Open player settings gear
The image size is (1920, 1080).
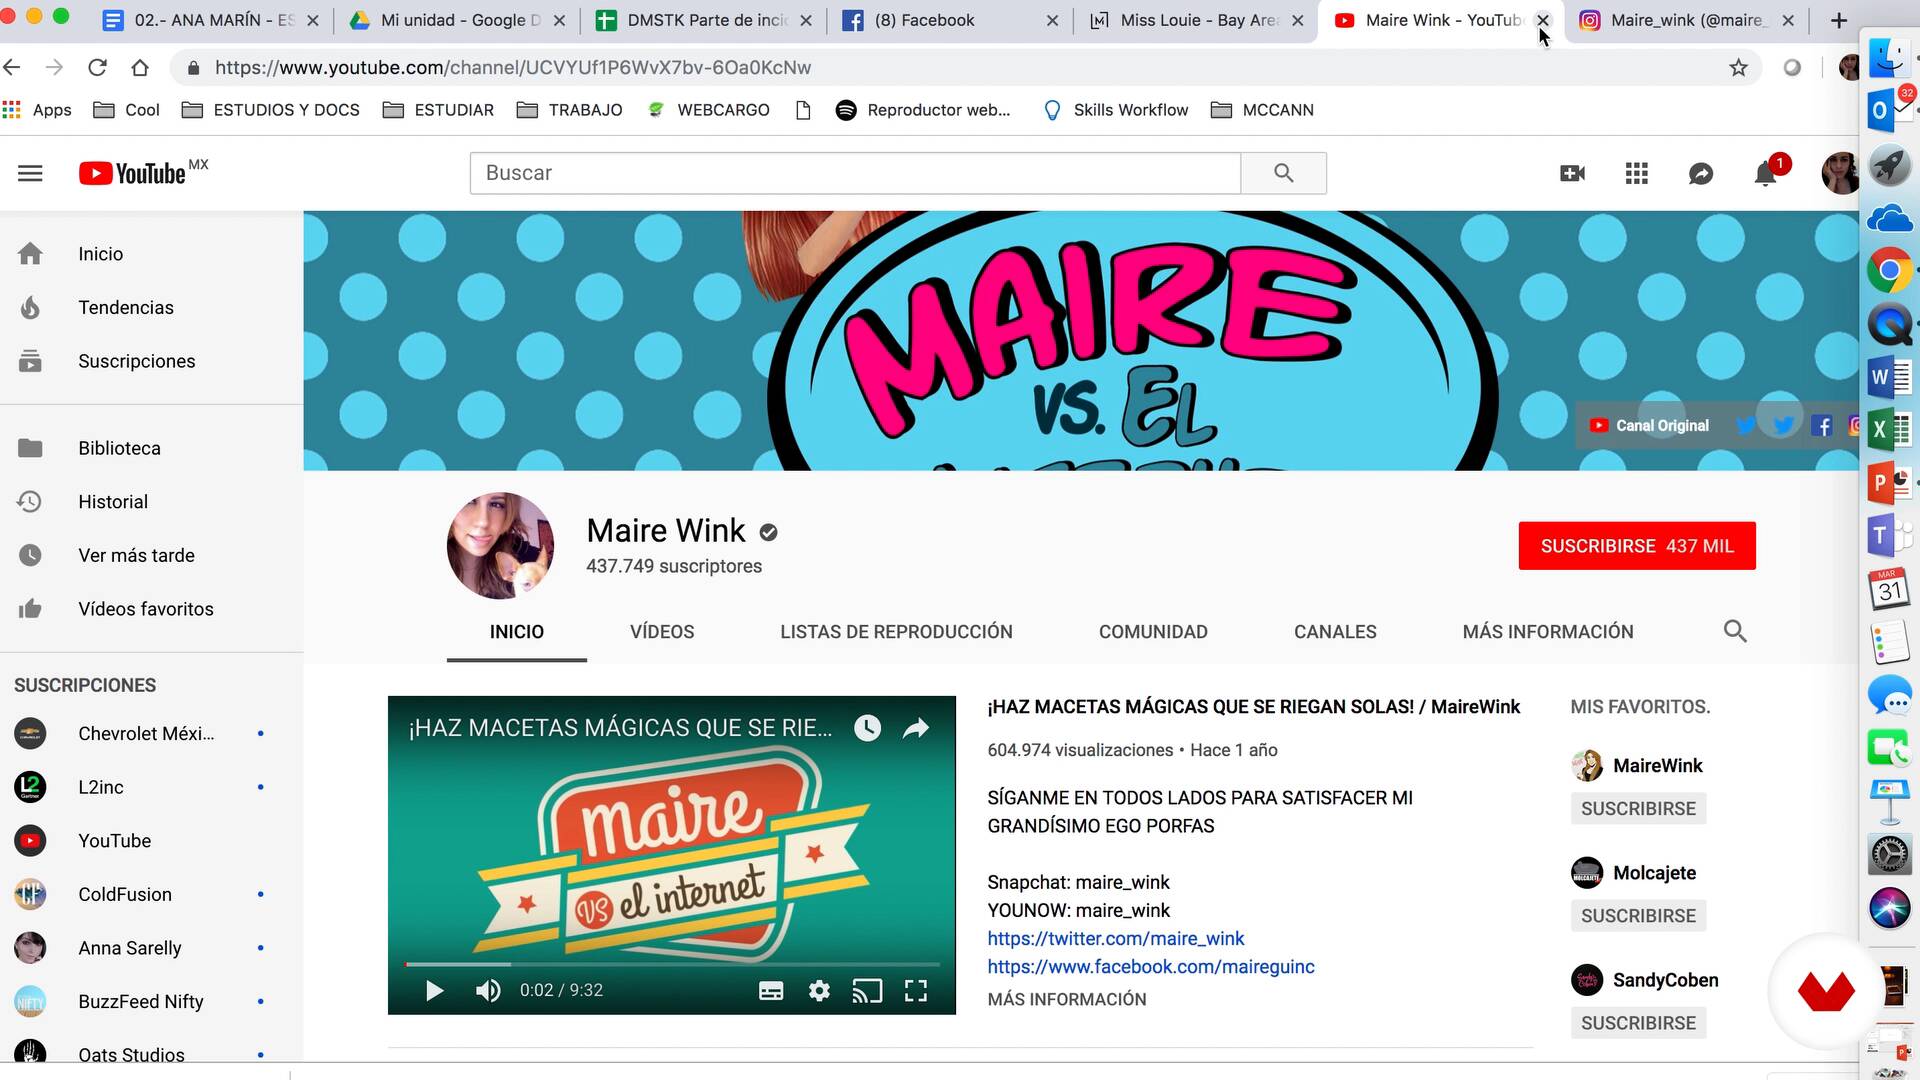(819, 990)
